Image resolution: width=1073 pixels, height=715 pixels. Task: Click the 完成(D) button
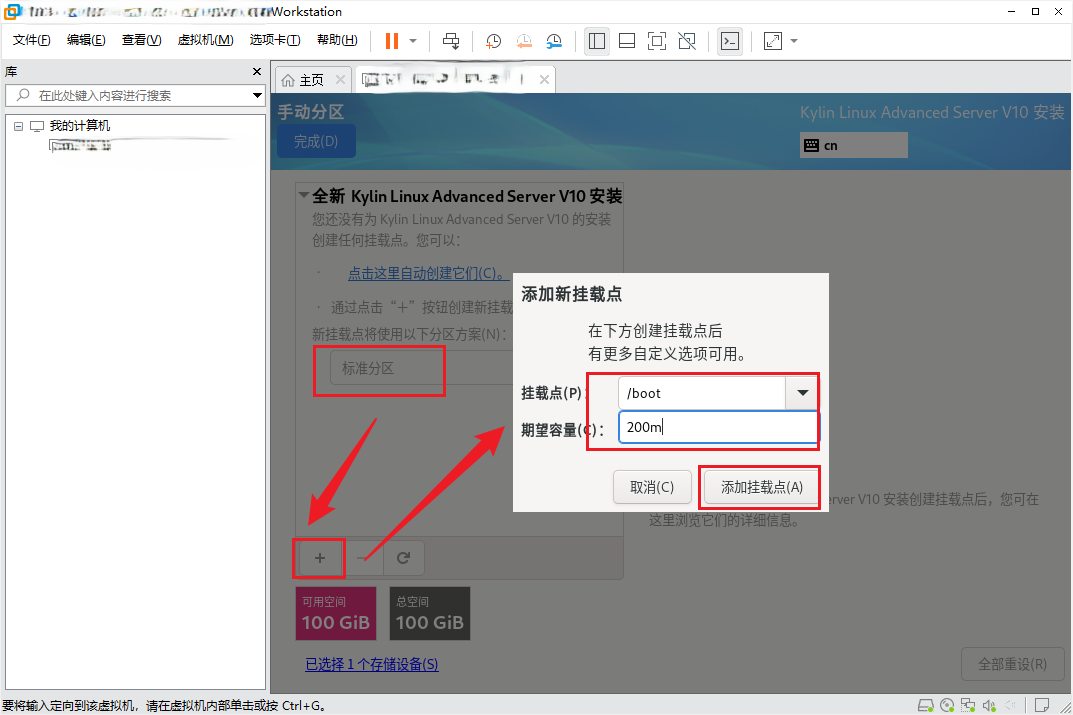click(x=316, y=141)
